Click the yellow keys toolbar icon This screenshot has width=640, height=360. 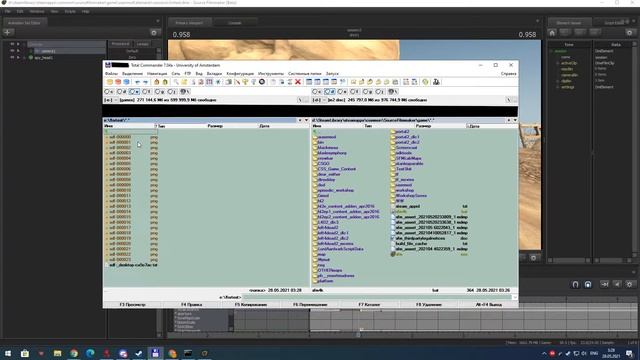245,82
